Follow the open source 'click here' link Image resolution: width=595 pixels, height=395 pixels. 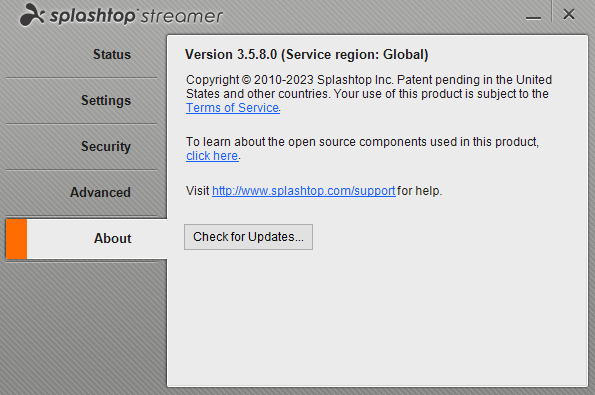coord(212,156)
